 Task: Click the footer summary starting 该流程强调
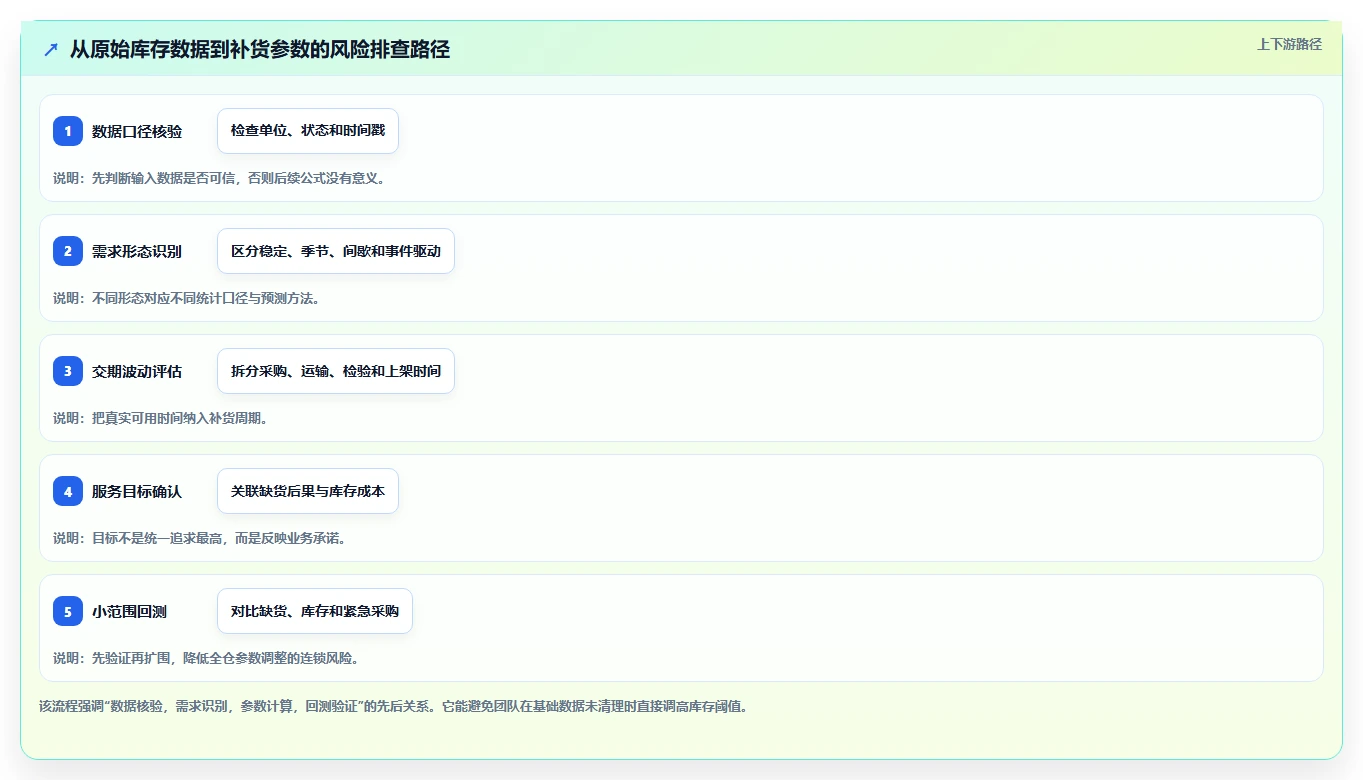(393, 706)
